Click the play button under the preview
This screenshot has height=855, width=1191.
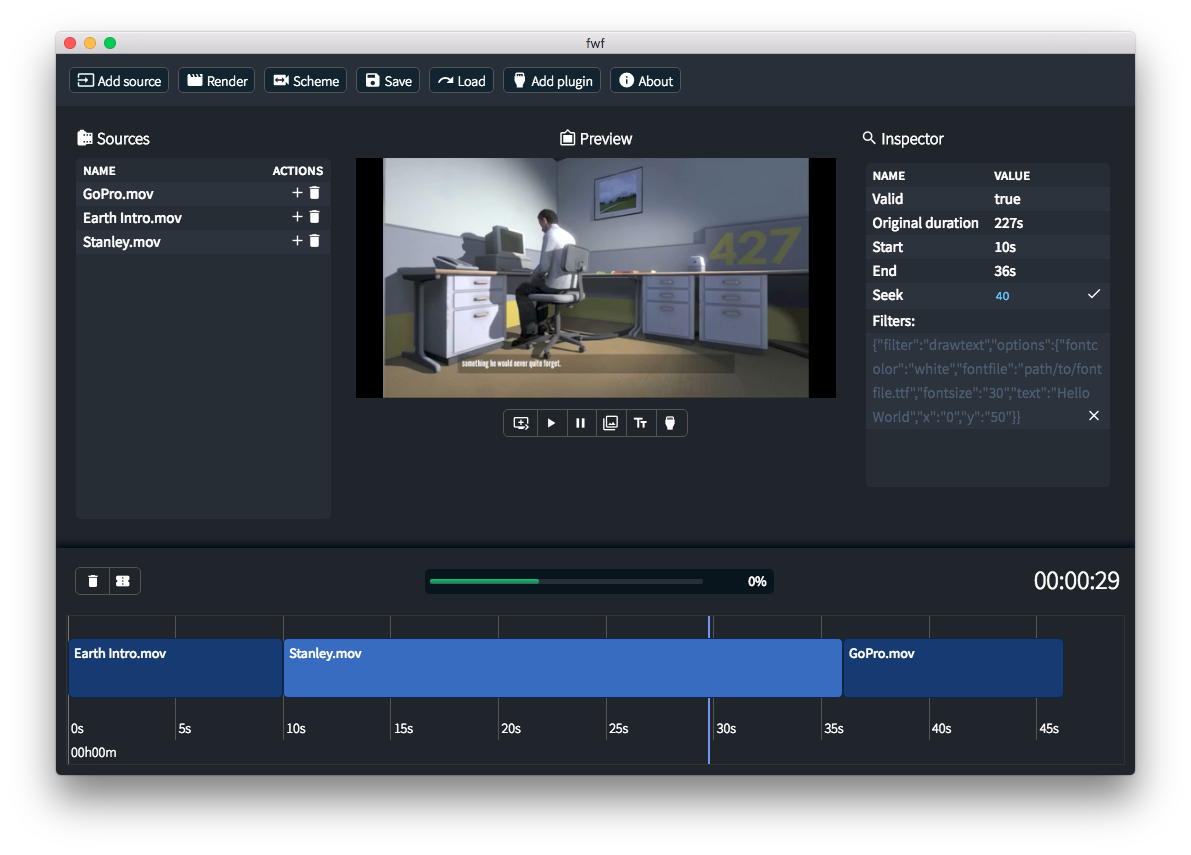[551, 423]
